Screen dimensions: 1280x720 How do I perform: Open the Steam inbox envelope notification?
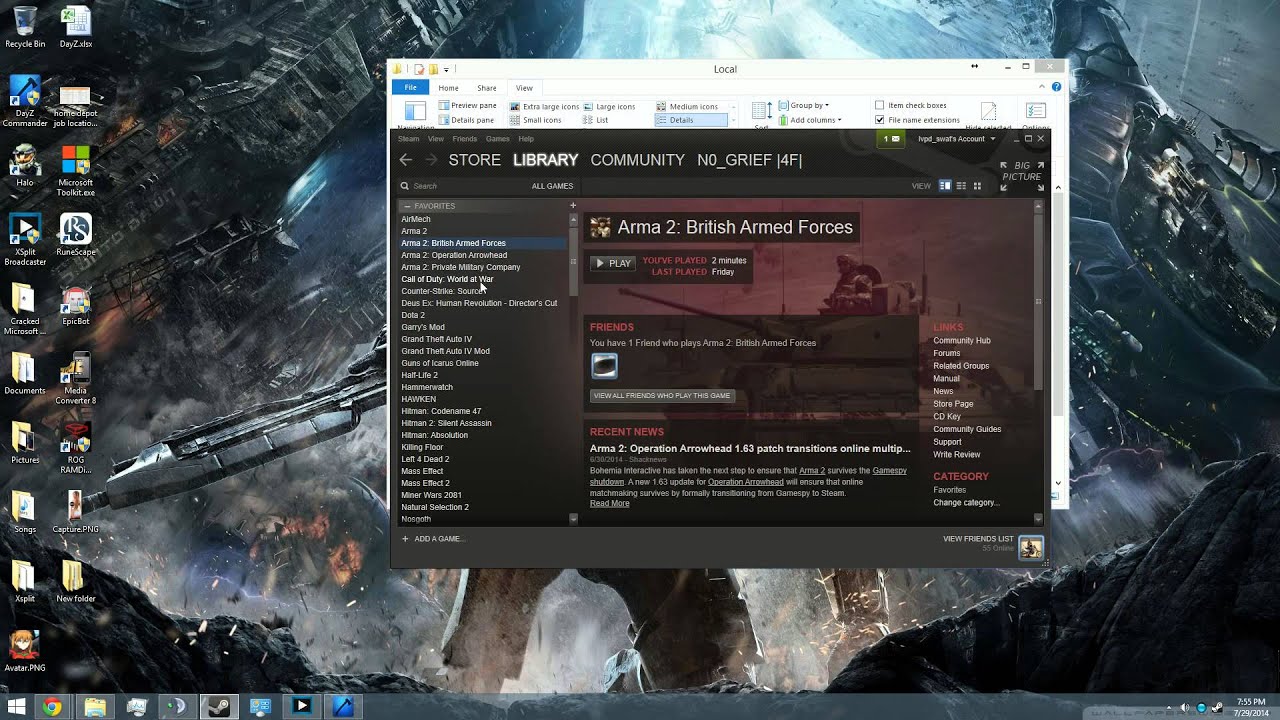892,139
